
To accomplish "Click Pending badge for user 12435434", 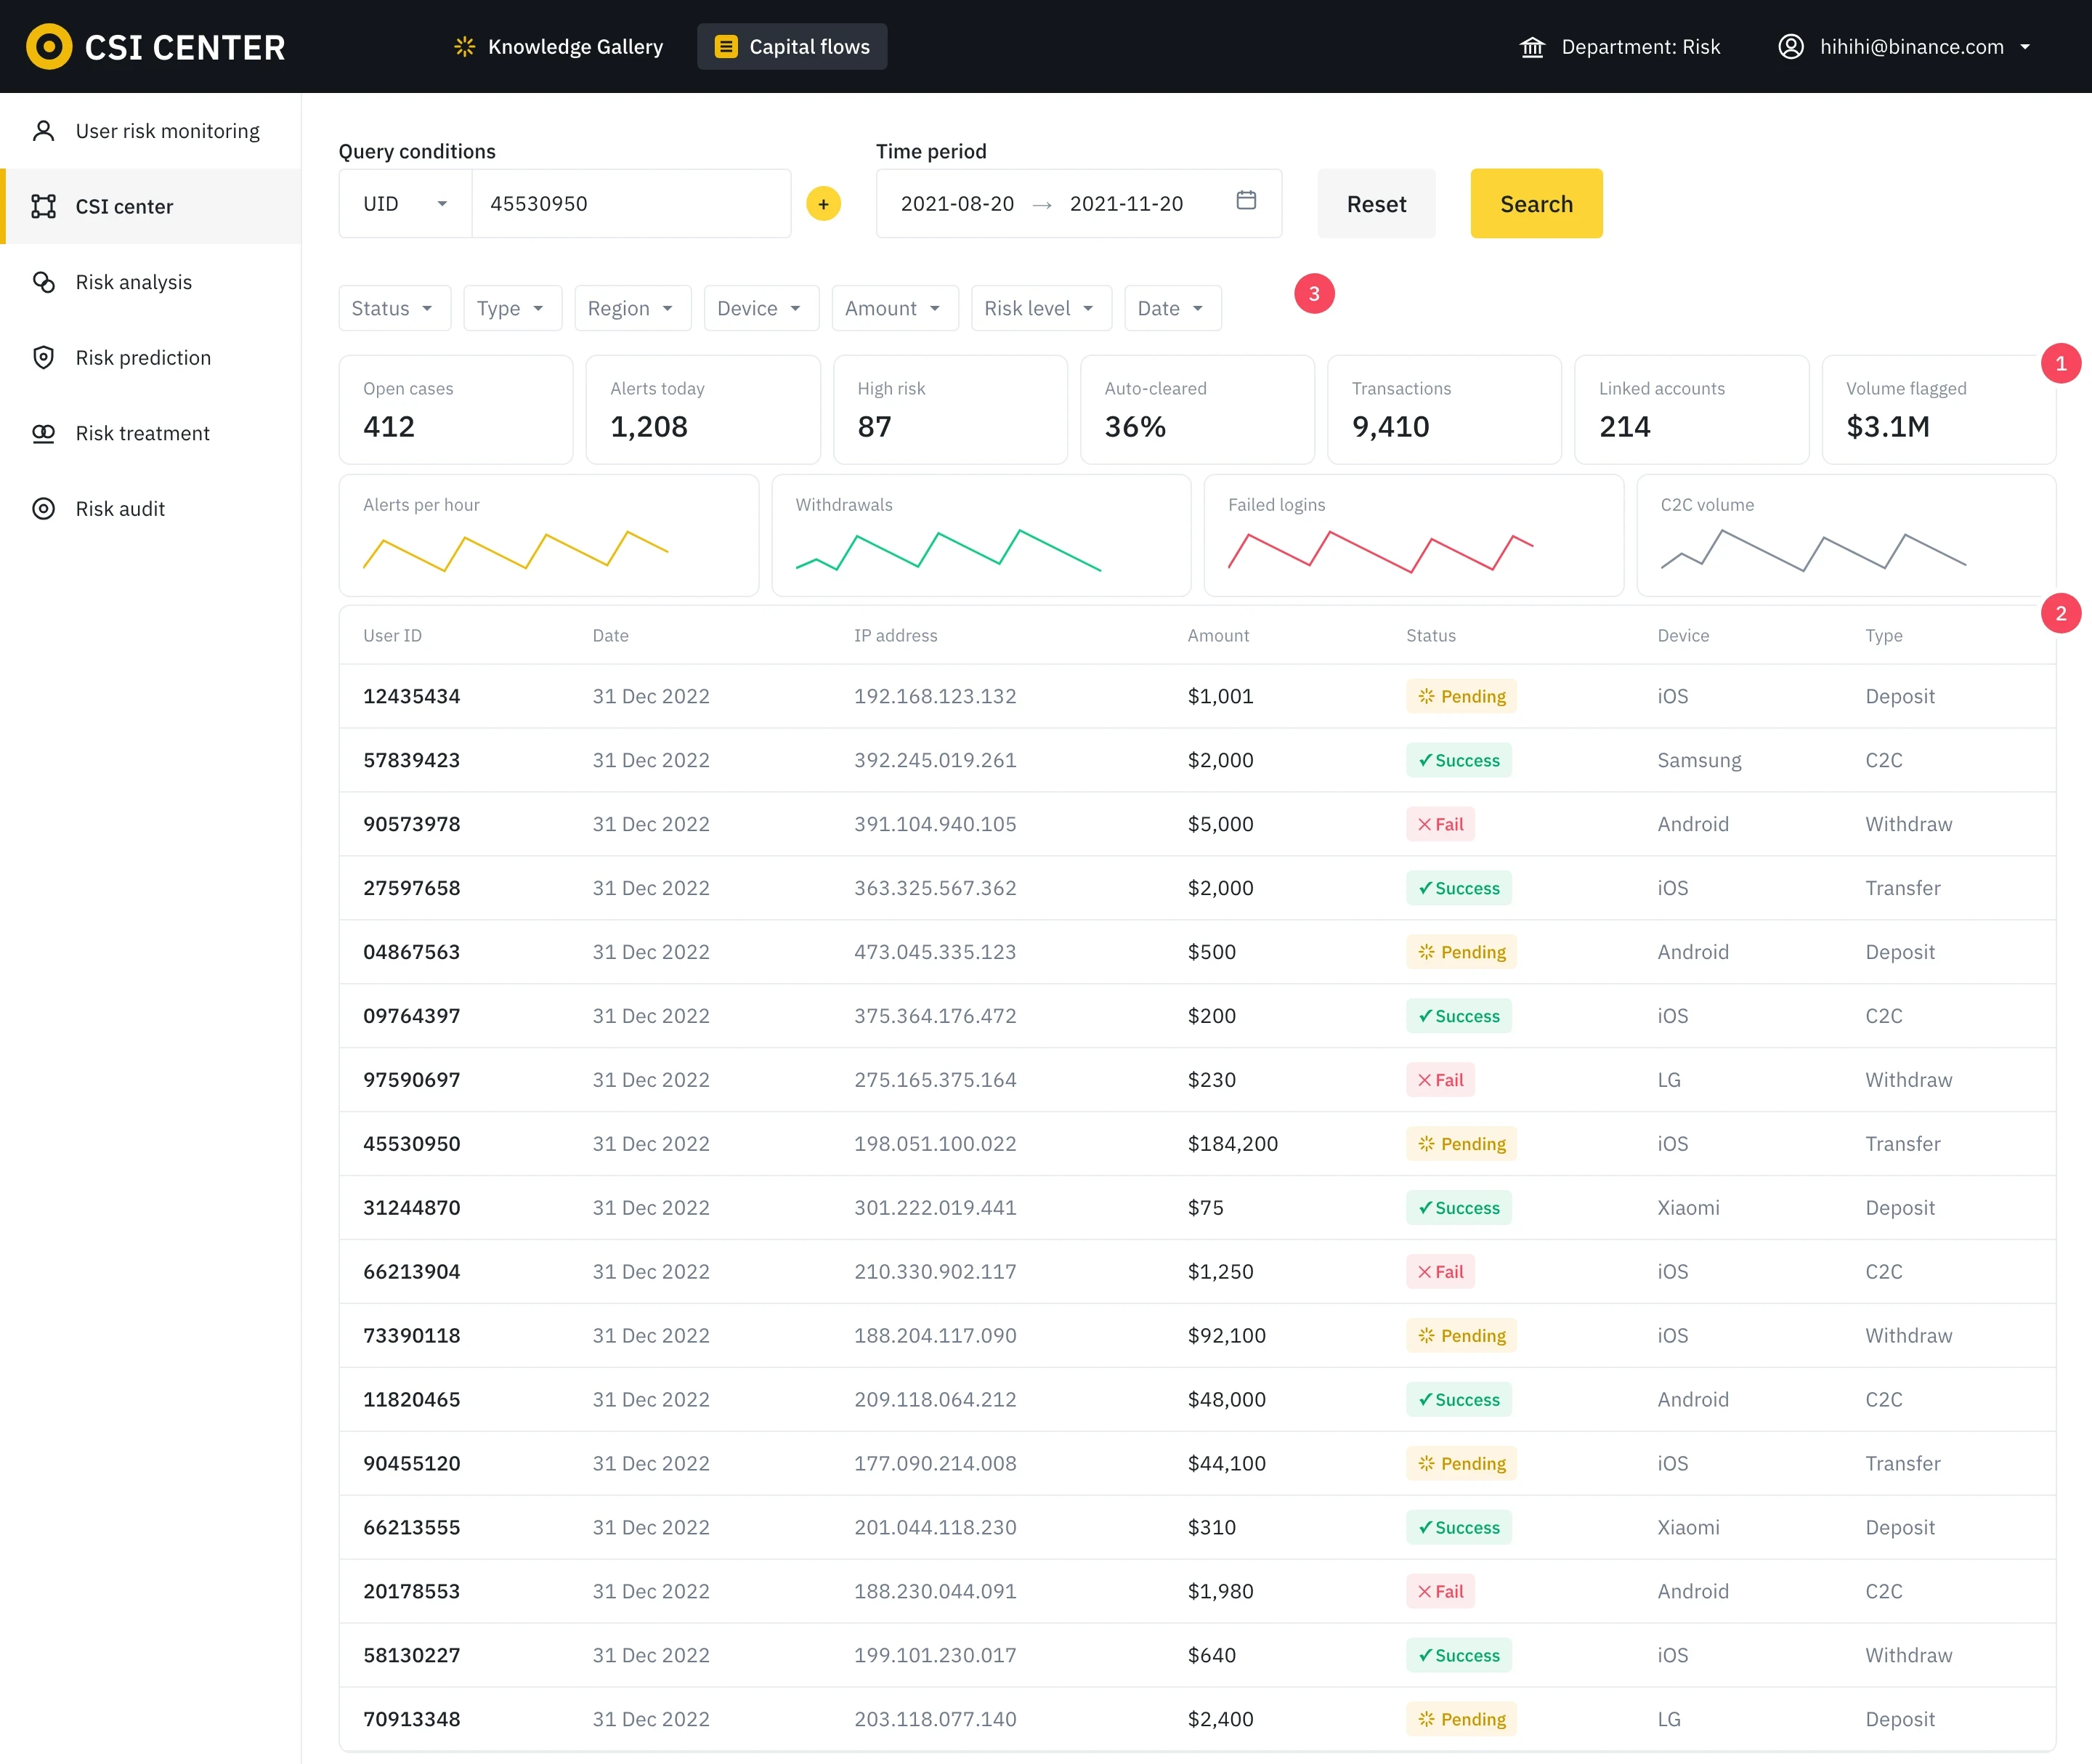I will point(1461,696).
